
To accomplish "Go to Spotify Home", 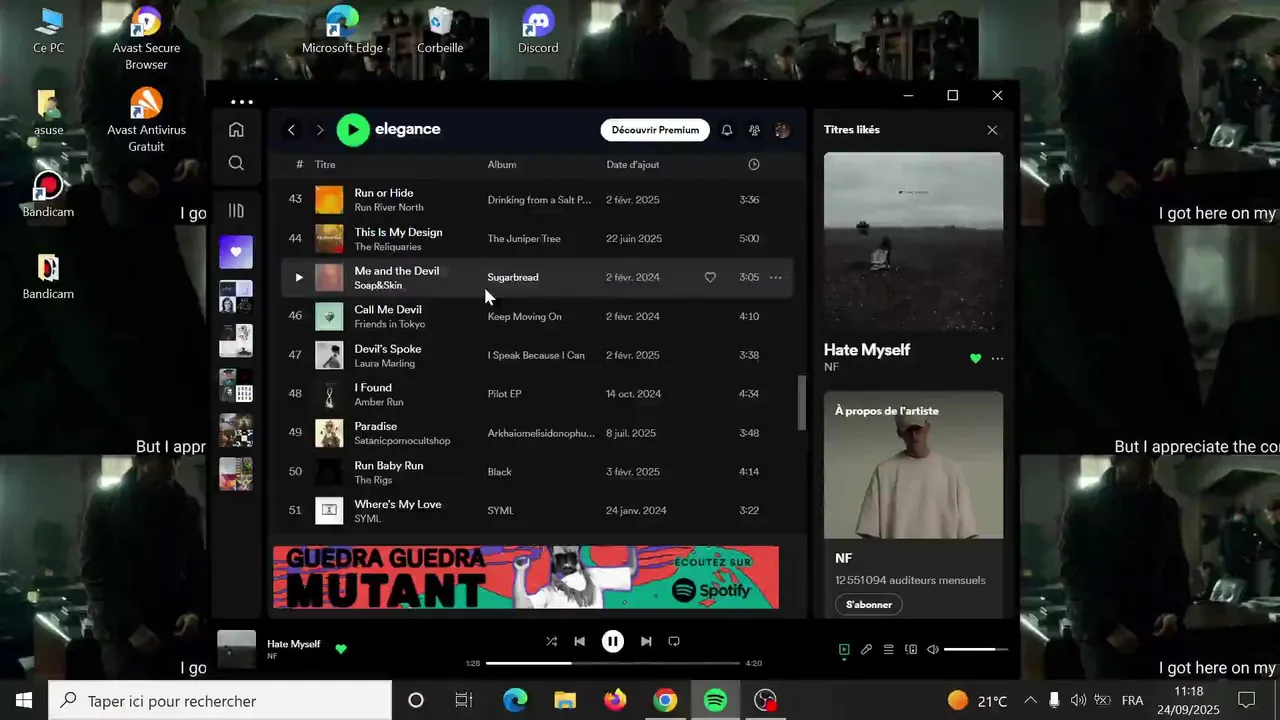I will tap(236, 129).
